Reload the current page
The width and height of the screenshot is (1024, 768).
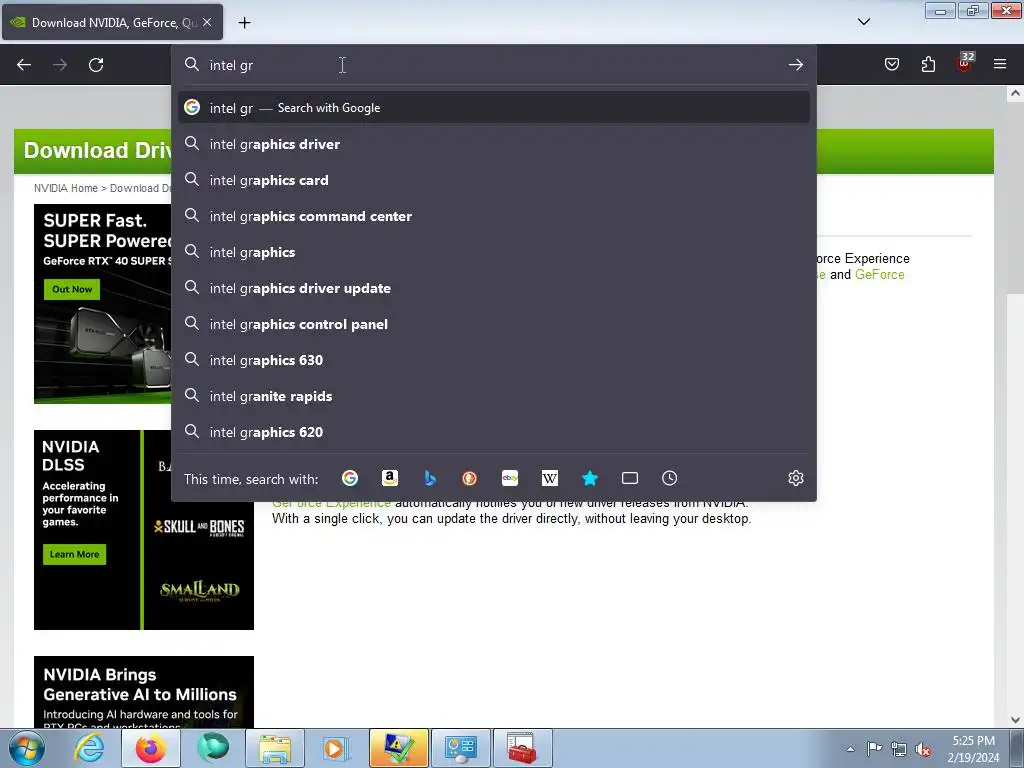coord(96,65)
